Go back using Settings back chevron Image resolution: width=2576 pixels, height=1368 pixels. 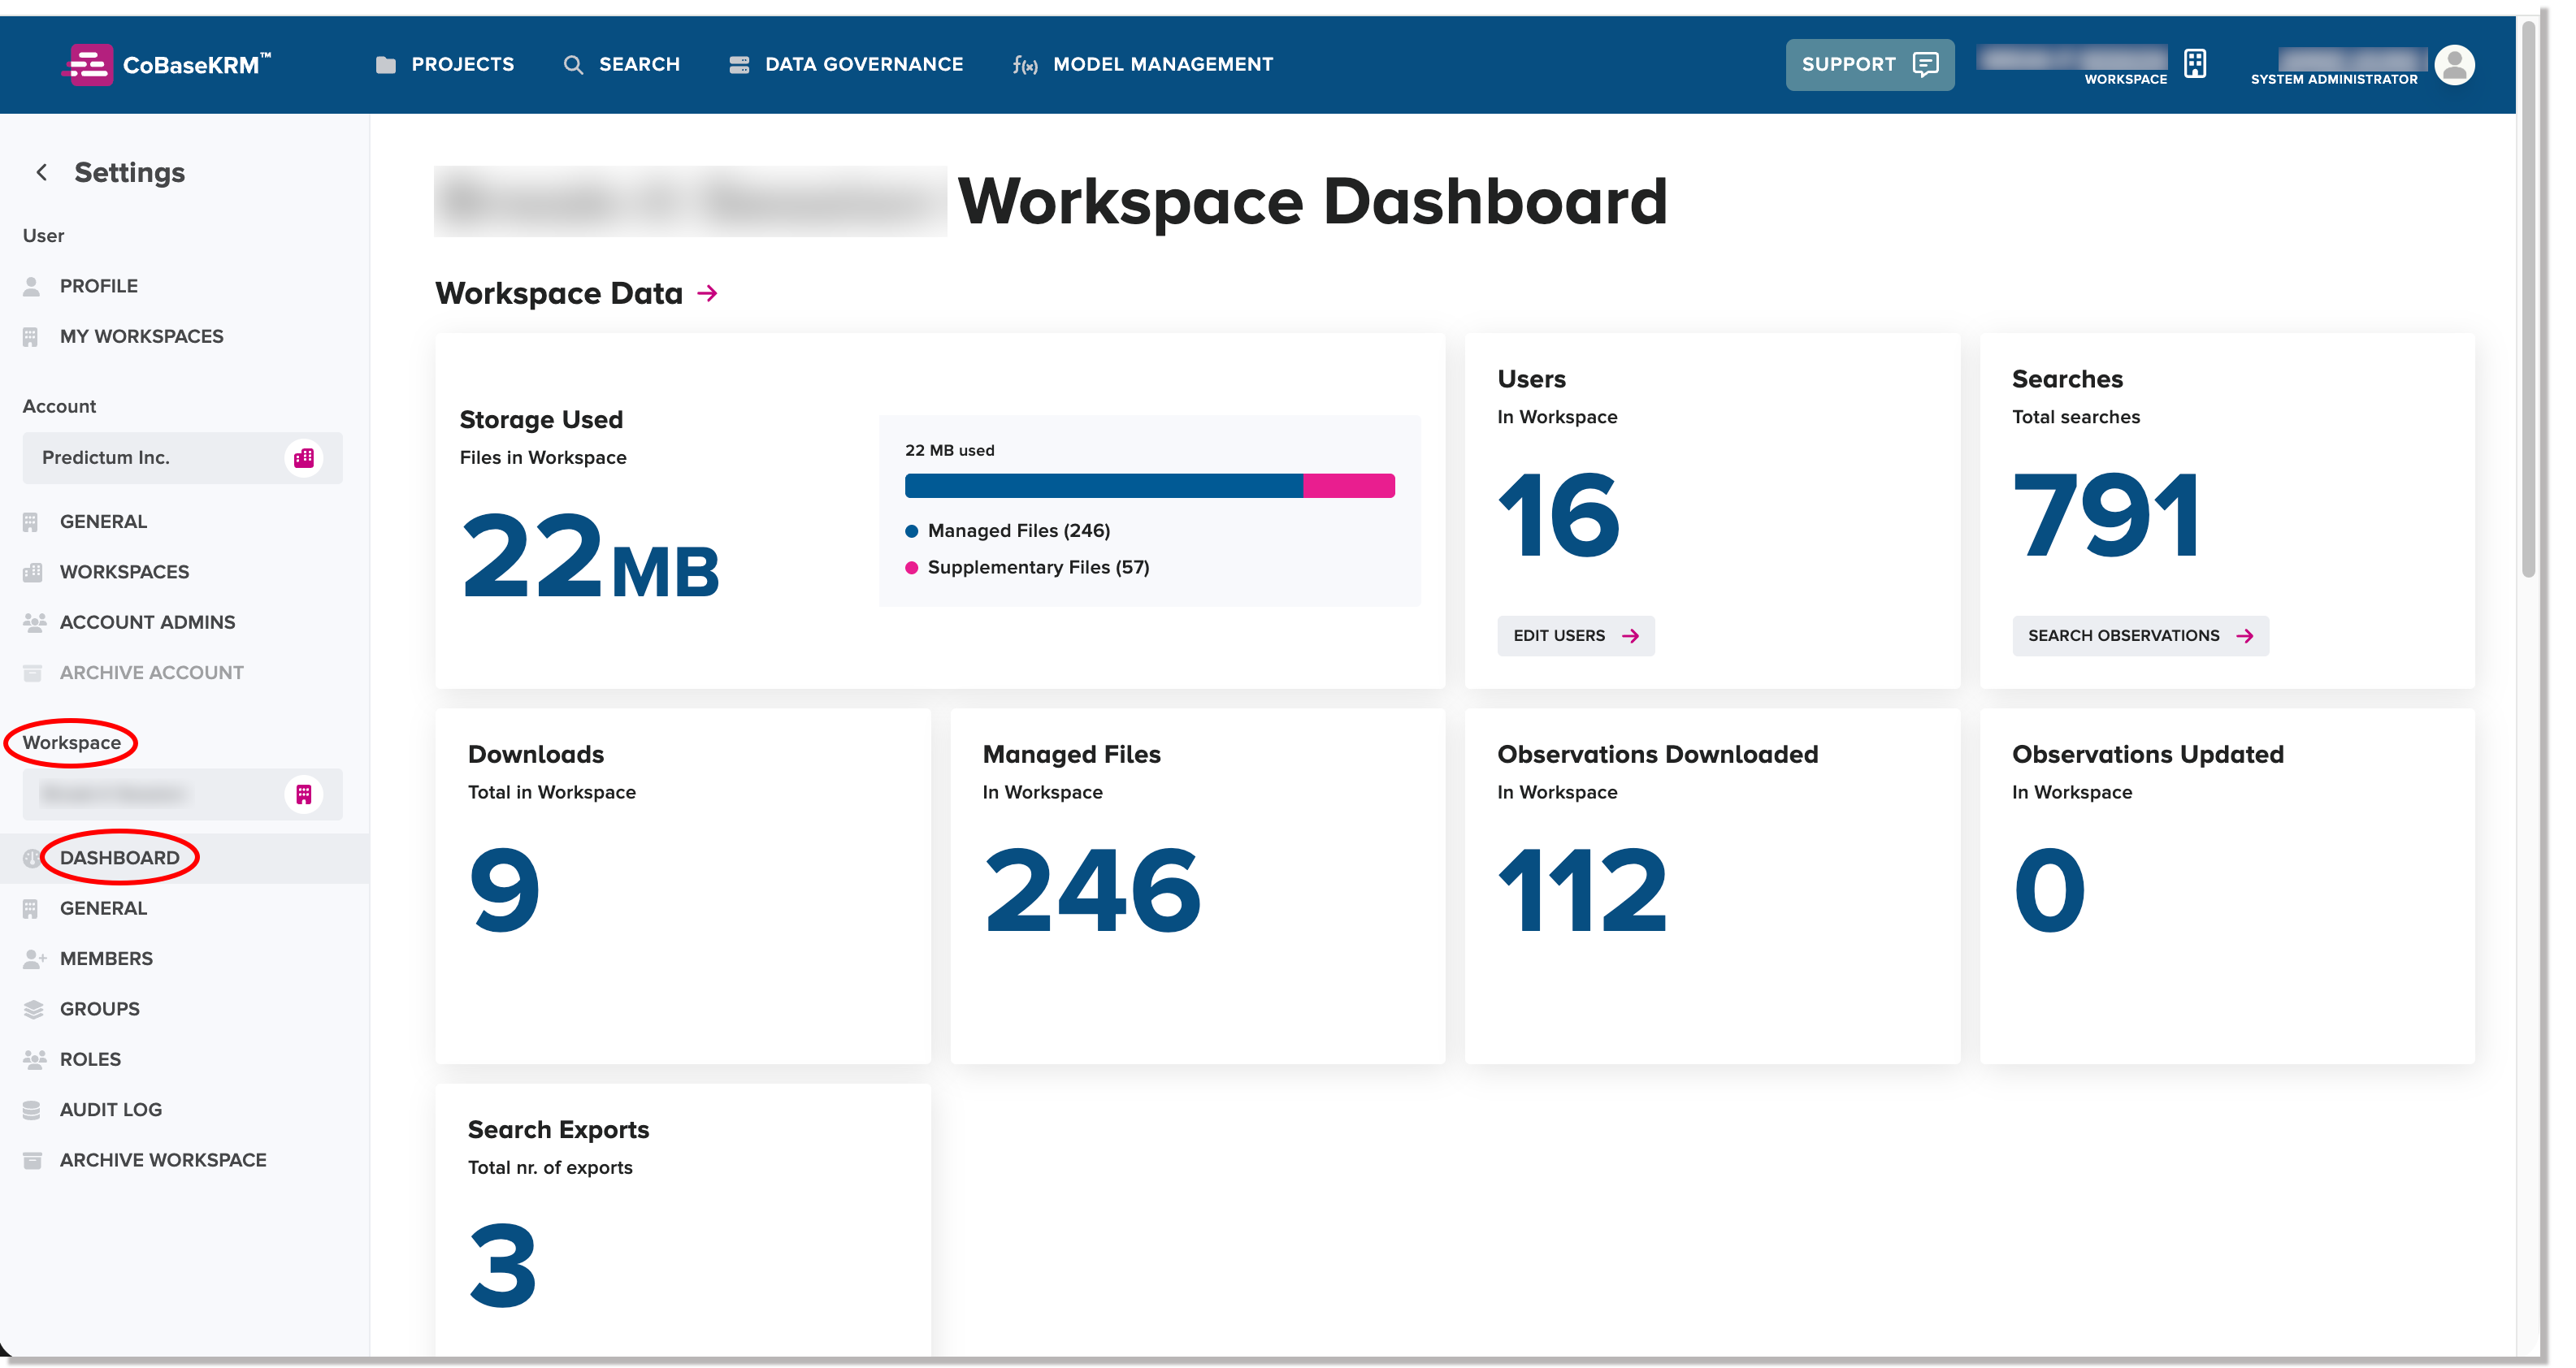coord(41,172)
